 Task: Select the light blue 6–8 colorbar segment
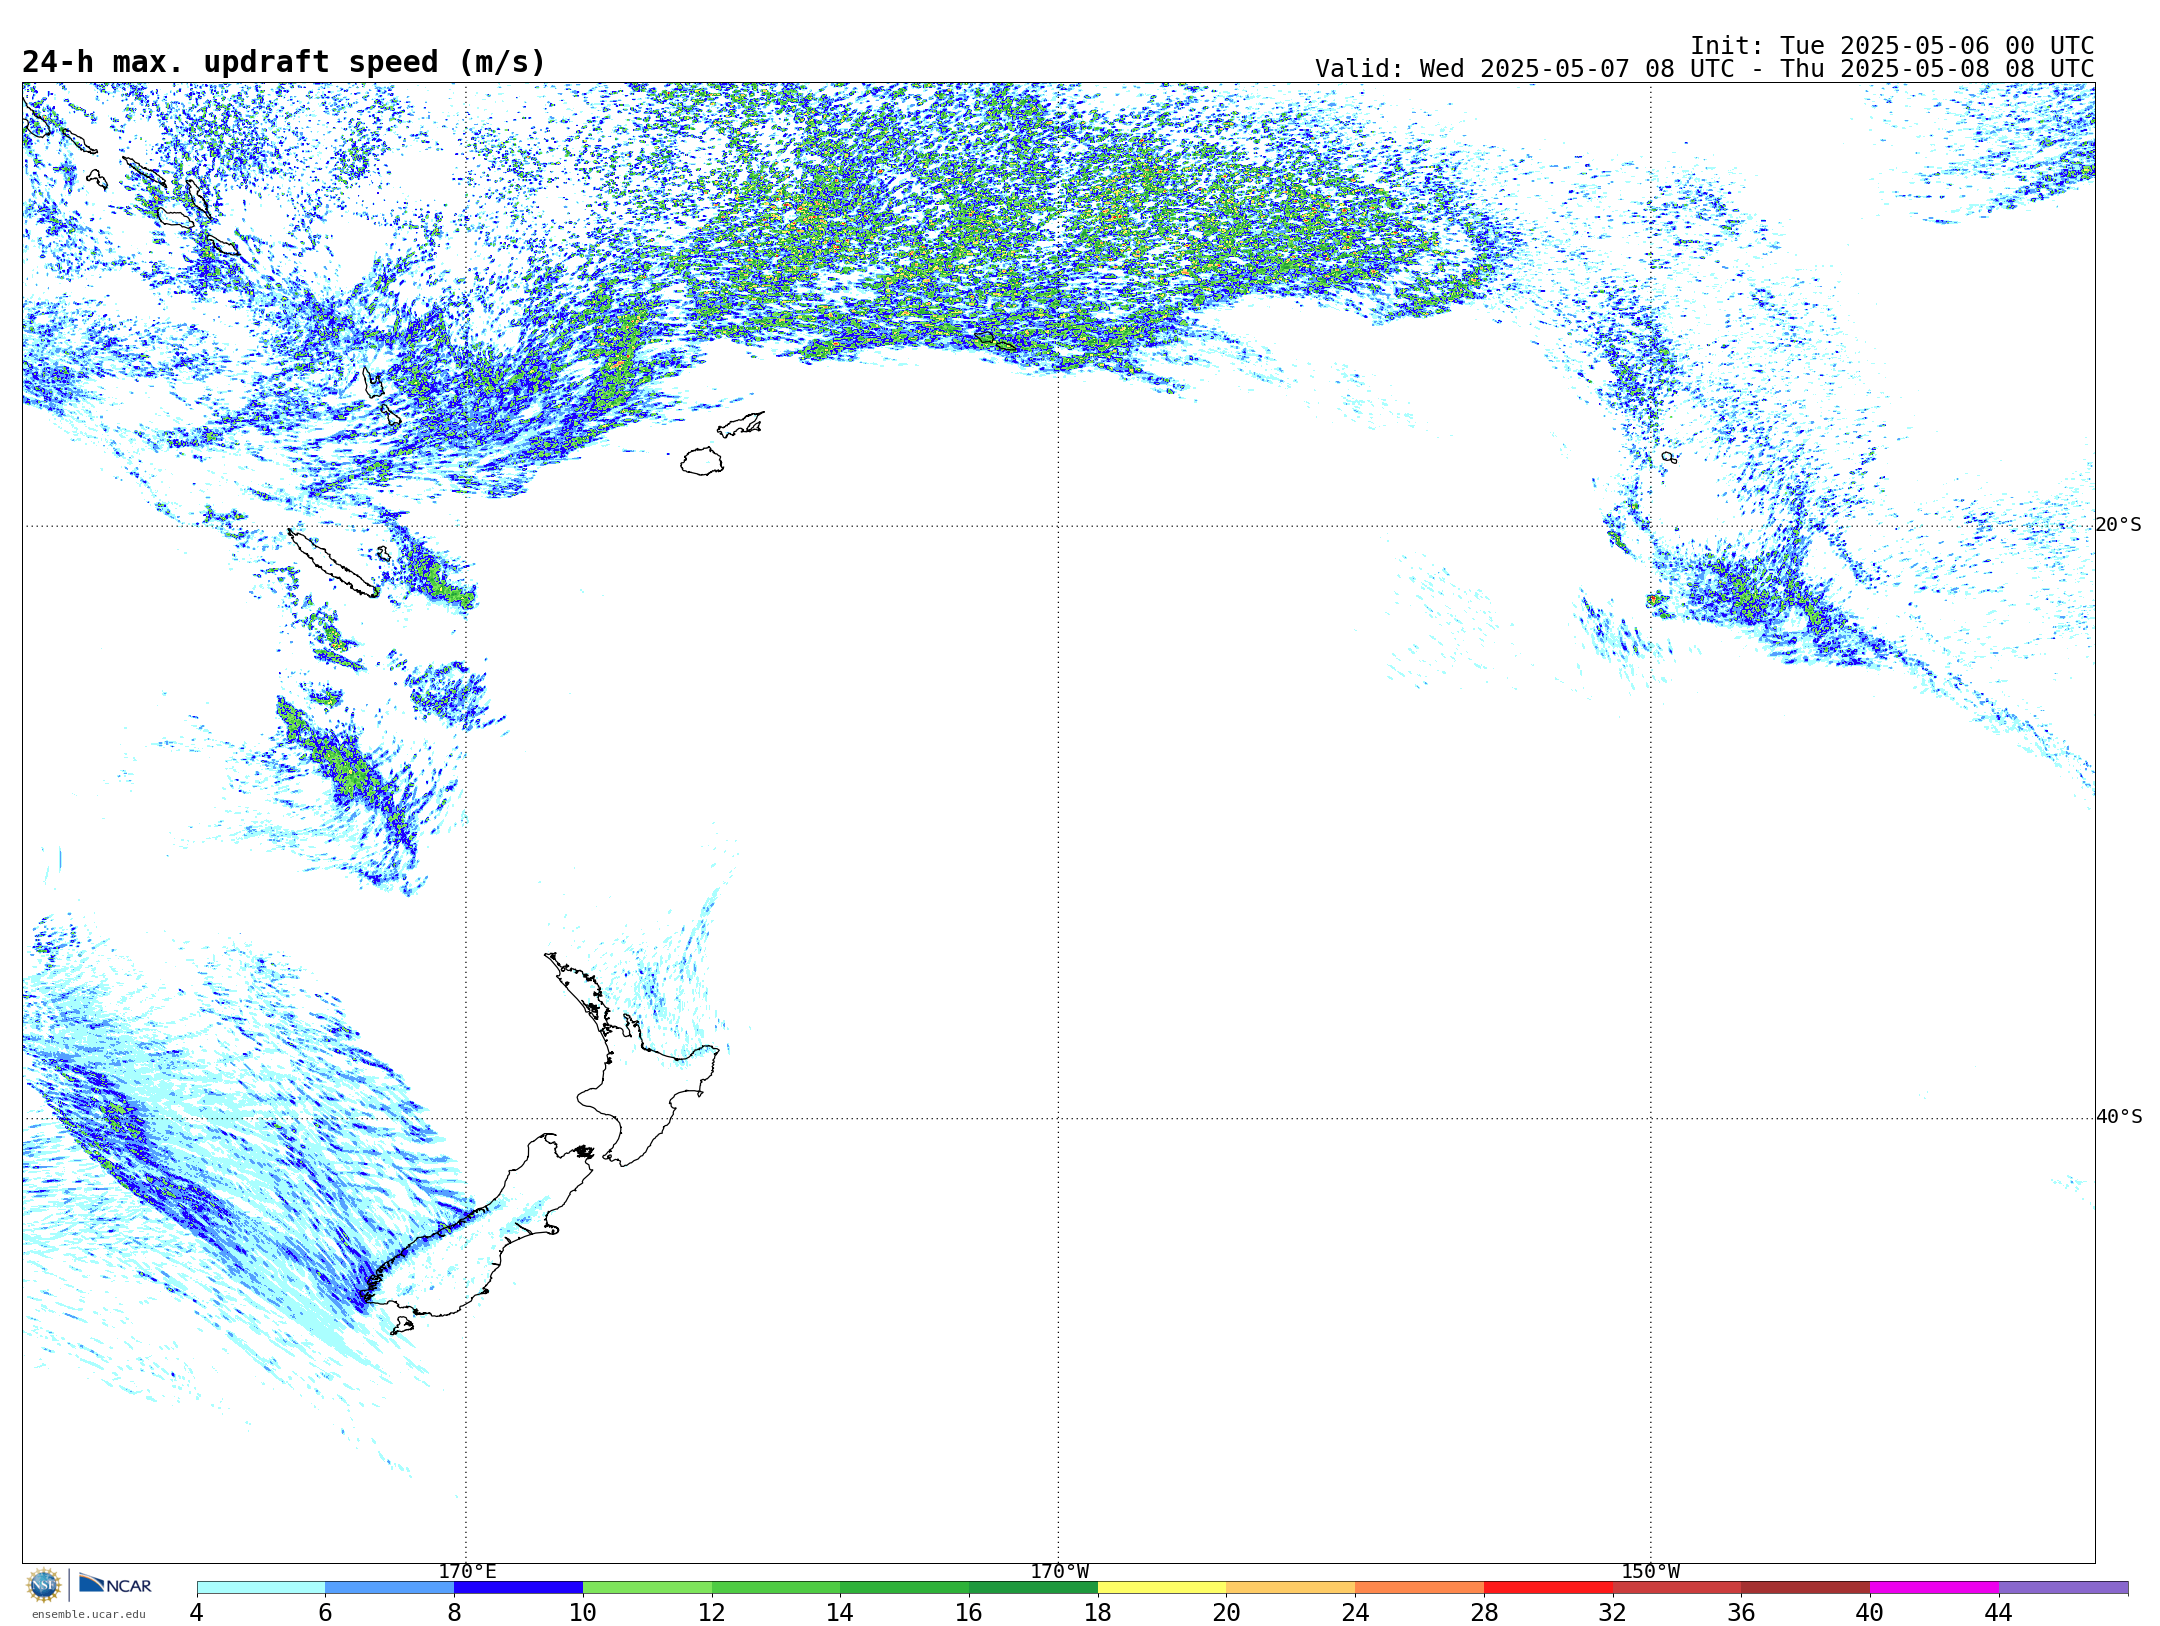tap(390, 1588)
